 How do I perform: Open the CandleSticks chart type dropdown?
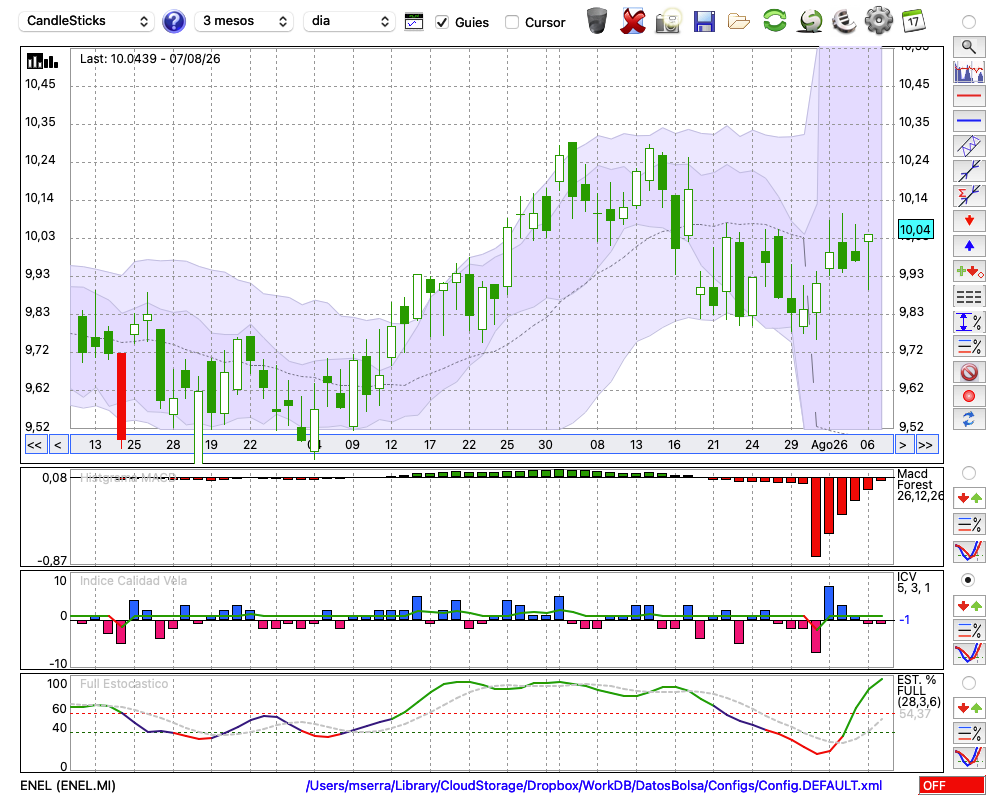coord(87,21)
